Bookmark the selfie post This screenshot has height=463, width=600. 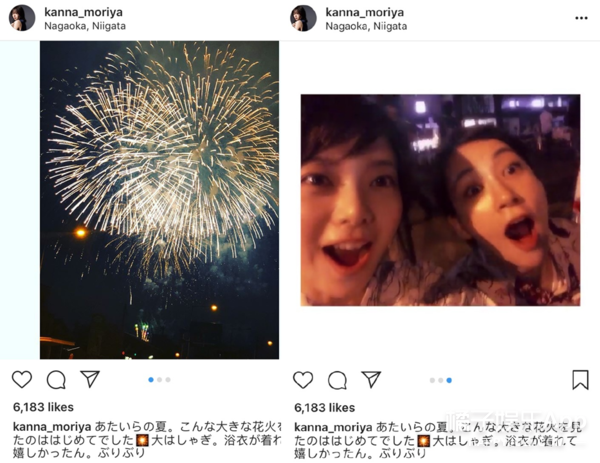pyautogui.click(x=580, y=380)
